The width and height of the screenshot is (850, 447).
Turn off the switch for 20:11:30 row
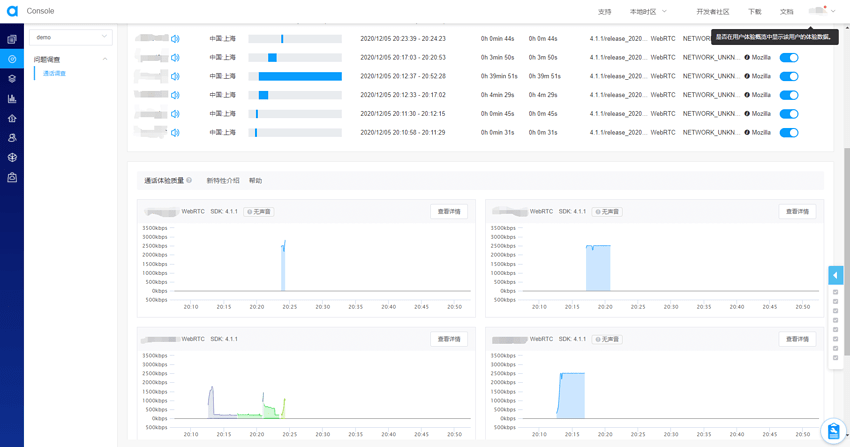(x=789, y=114)
